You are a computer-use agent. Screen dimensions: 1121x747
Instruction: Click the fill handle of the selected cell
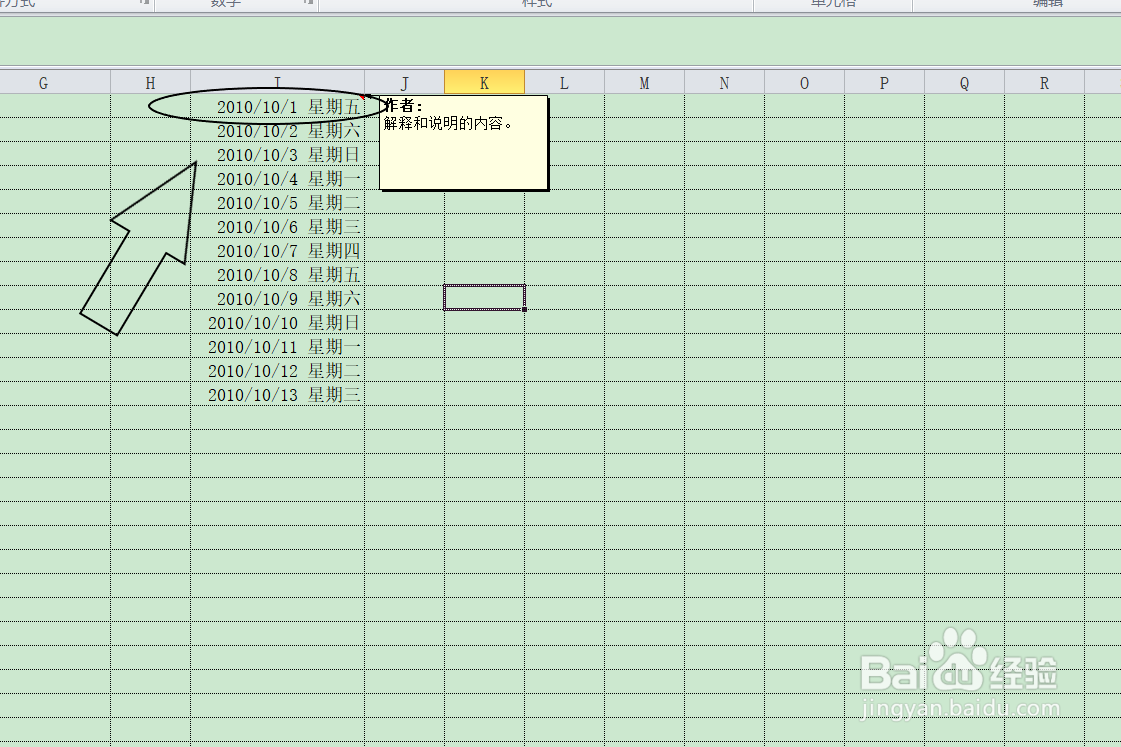[x=524, y=309]
